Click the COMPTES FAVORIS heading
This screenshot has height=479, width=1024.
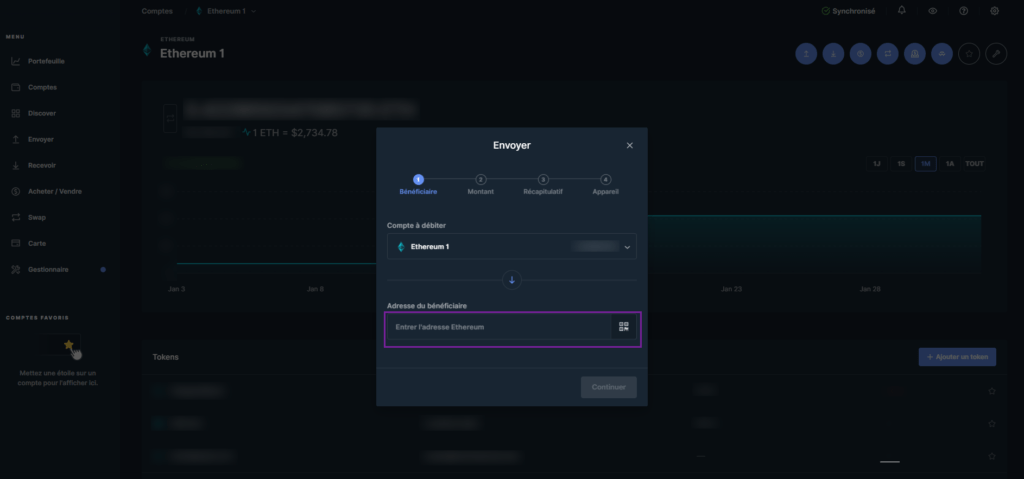37,318
